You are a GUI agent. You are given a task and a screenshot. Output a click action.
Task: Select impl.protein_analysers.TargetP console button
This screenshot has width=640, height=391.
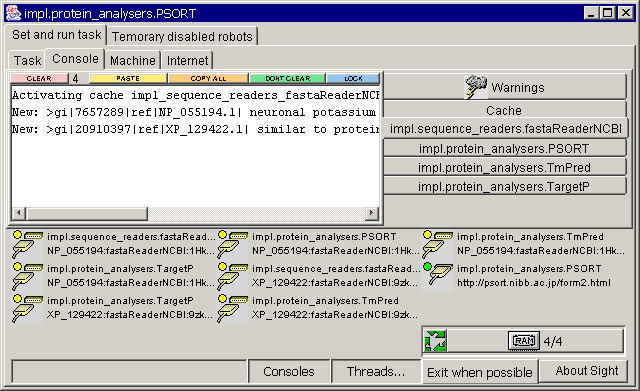coord(504,187)
